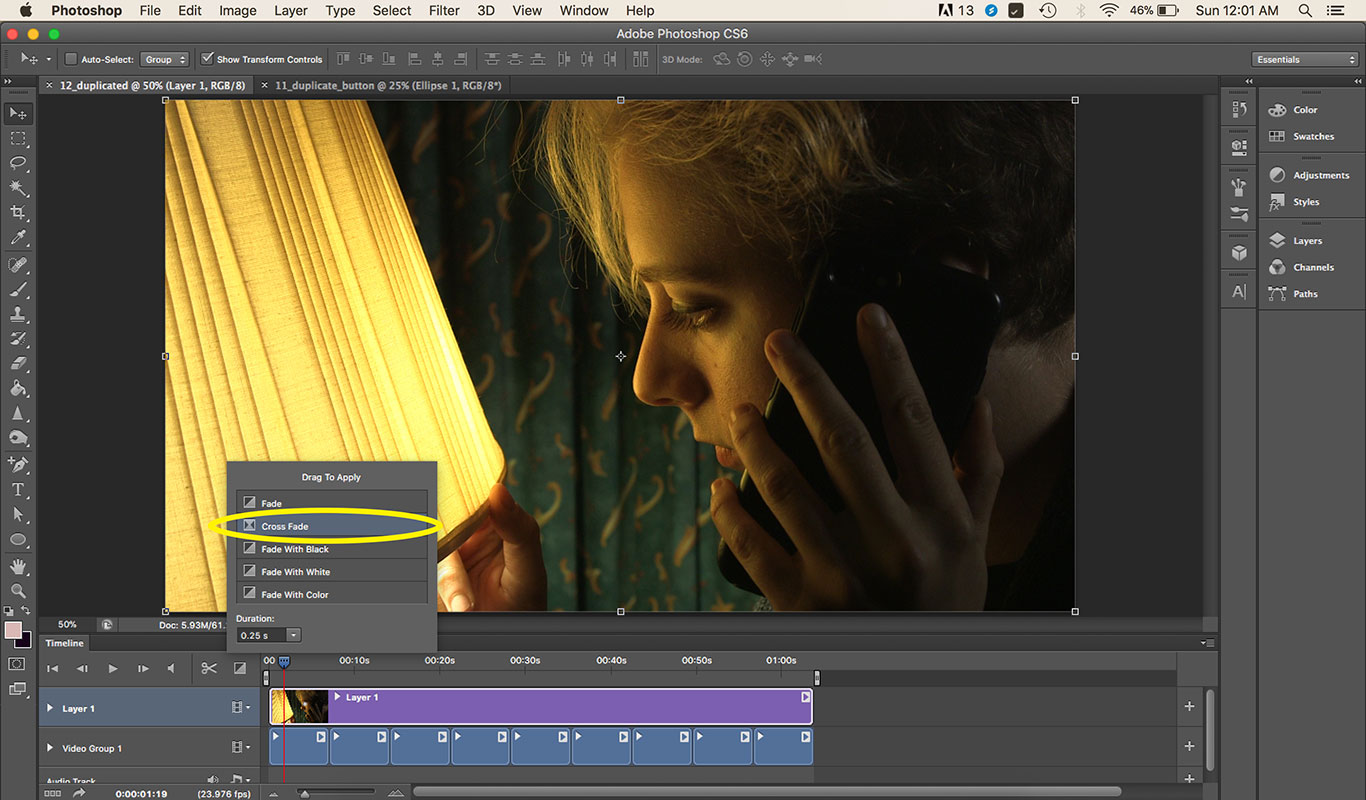Click the Change Screen Mode icon

coord(18,689)
